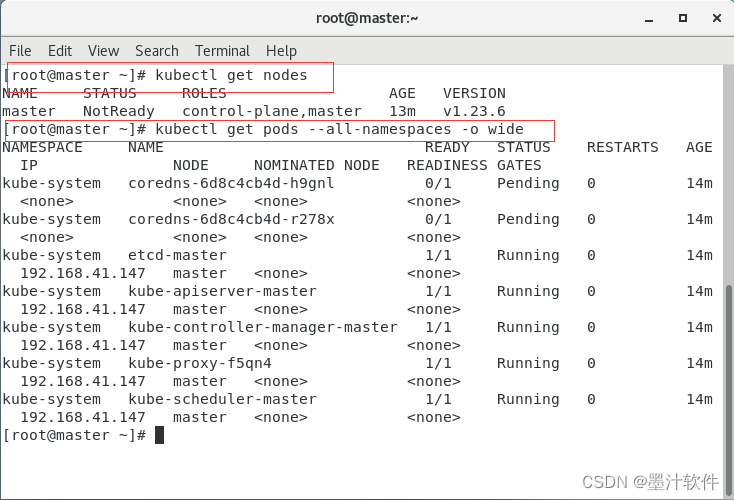Screen dimensions: 734x500
Task: Click Pending status of coredns r278x pod
Action: coord(528,219)
